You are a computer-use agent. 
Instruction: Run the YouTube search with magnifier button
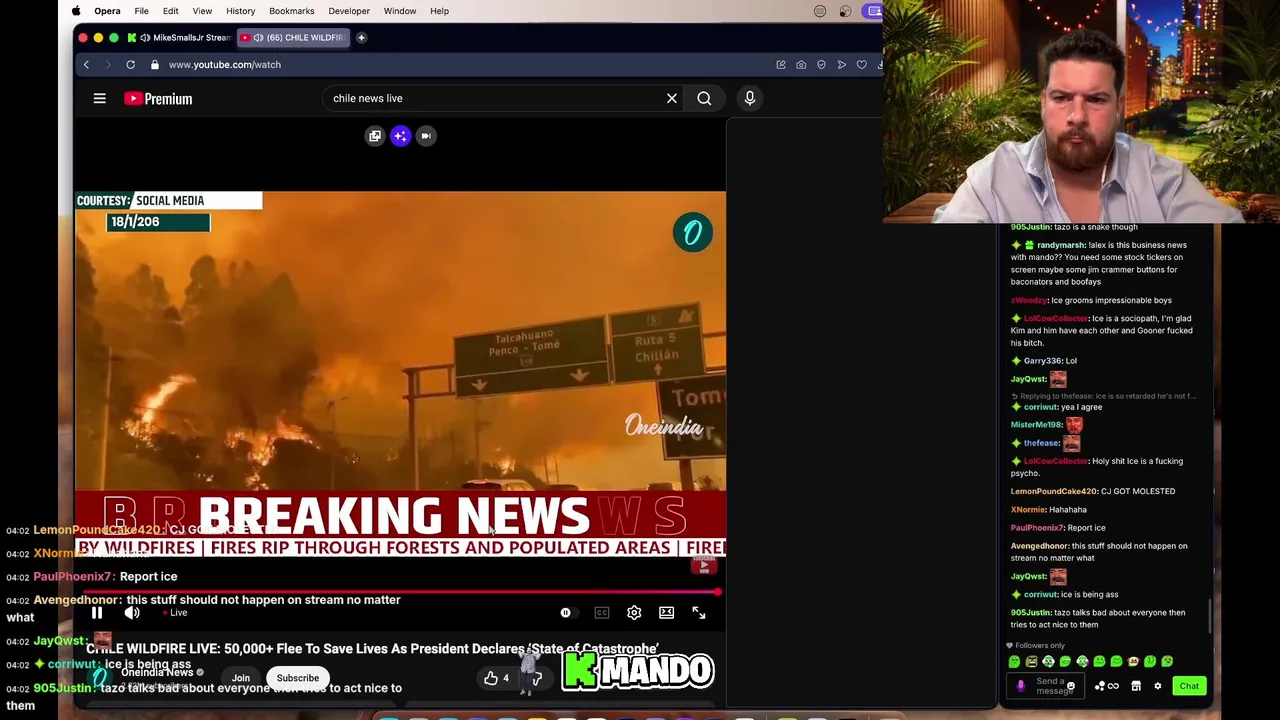point(704,98)
